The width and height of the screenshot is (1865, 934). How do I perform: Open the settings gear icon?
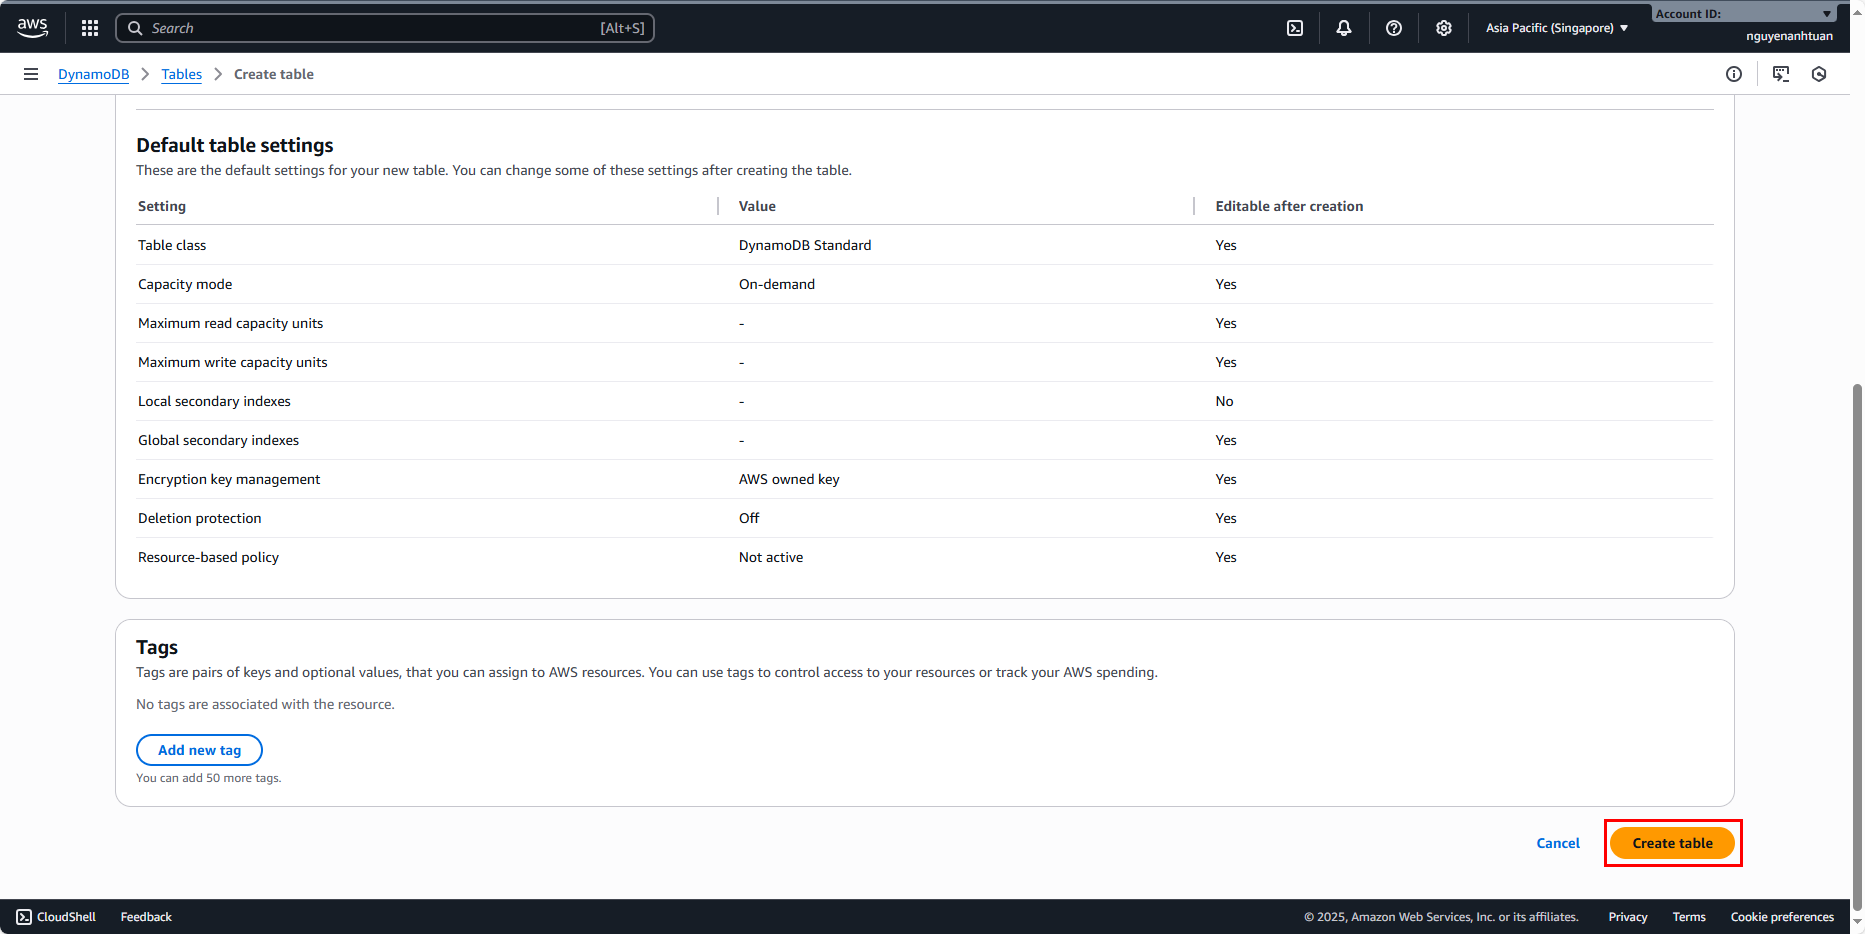pyautogui.click(x=1444, y=28)
